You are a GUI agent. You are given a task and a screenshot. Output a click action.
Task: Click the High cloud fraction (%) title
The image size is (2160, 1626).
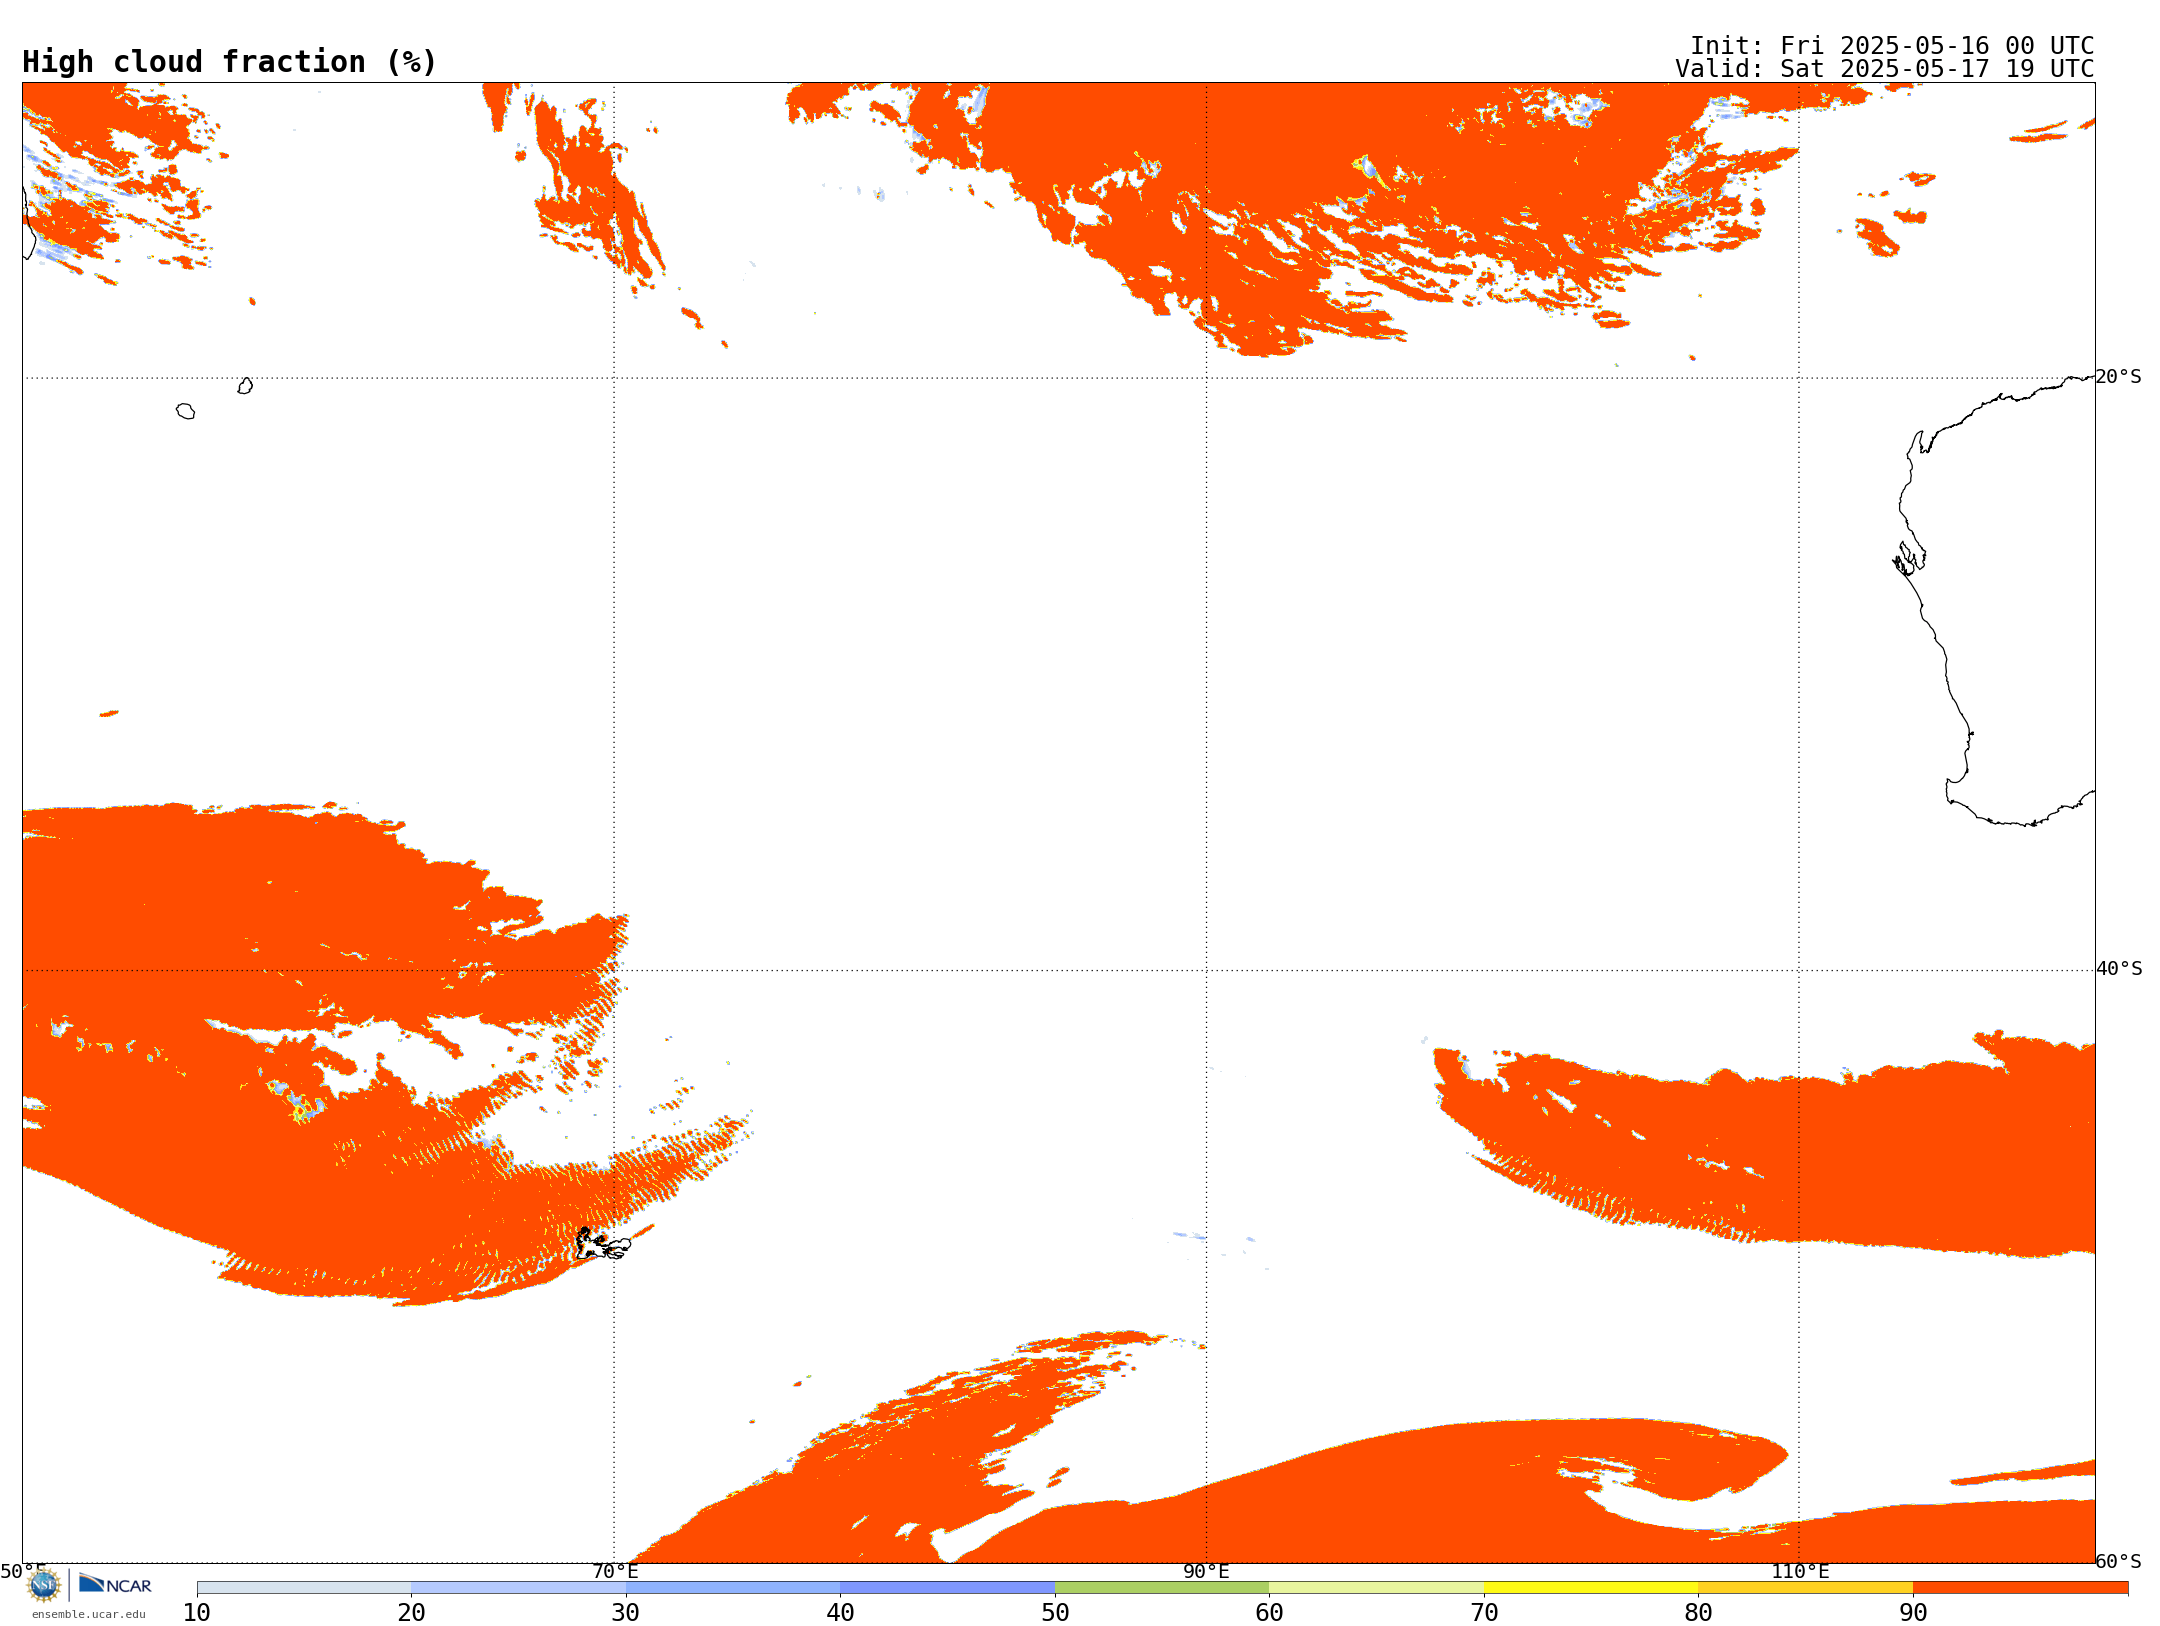coord(229,62)
